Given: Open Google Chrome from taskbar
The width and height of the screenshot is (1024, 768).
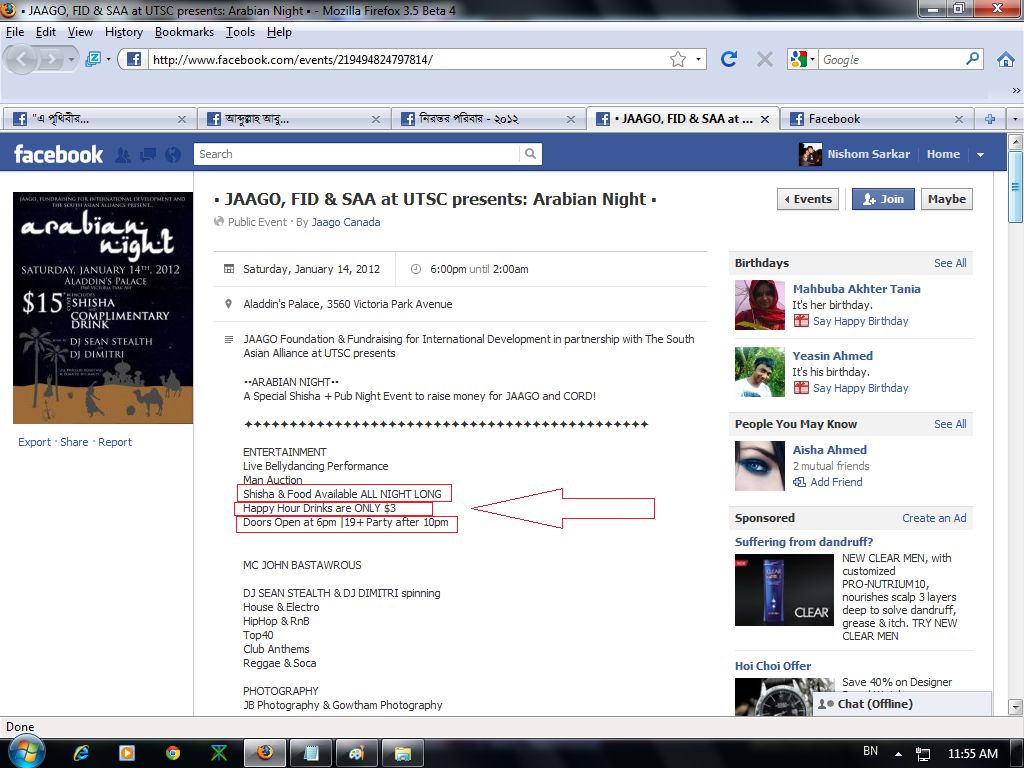Looking at the screenshot, I should click(173, 753).
